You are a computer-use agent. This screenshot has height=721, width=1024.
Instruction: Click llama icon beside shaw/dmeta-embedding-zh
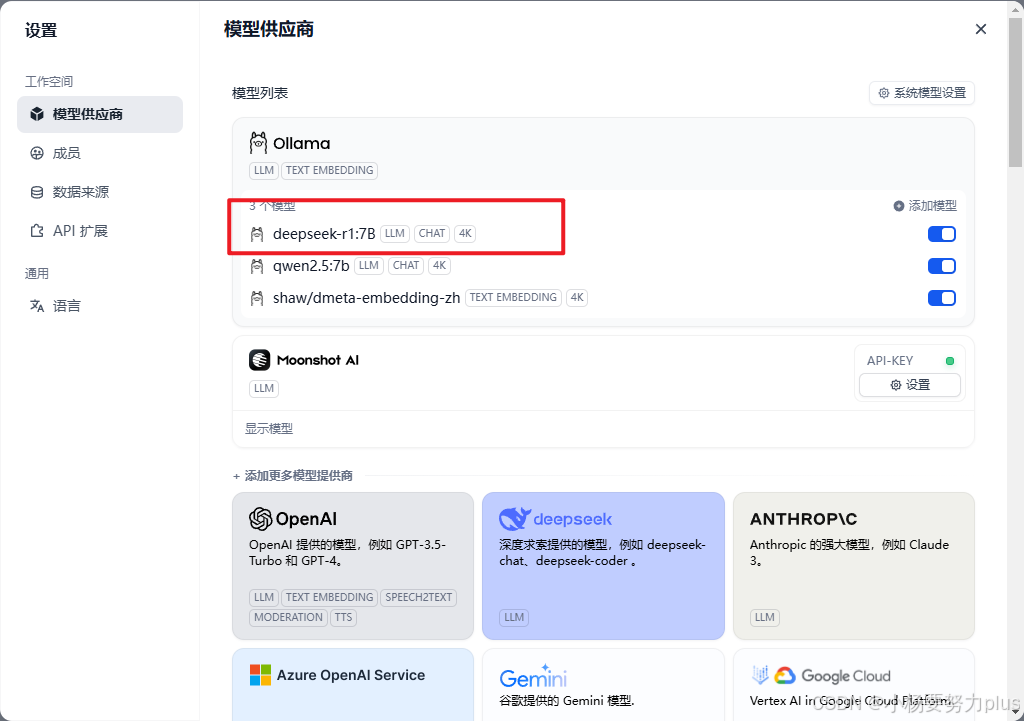pos(257,298)
